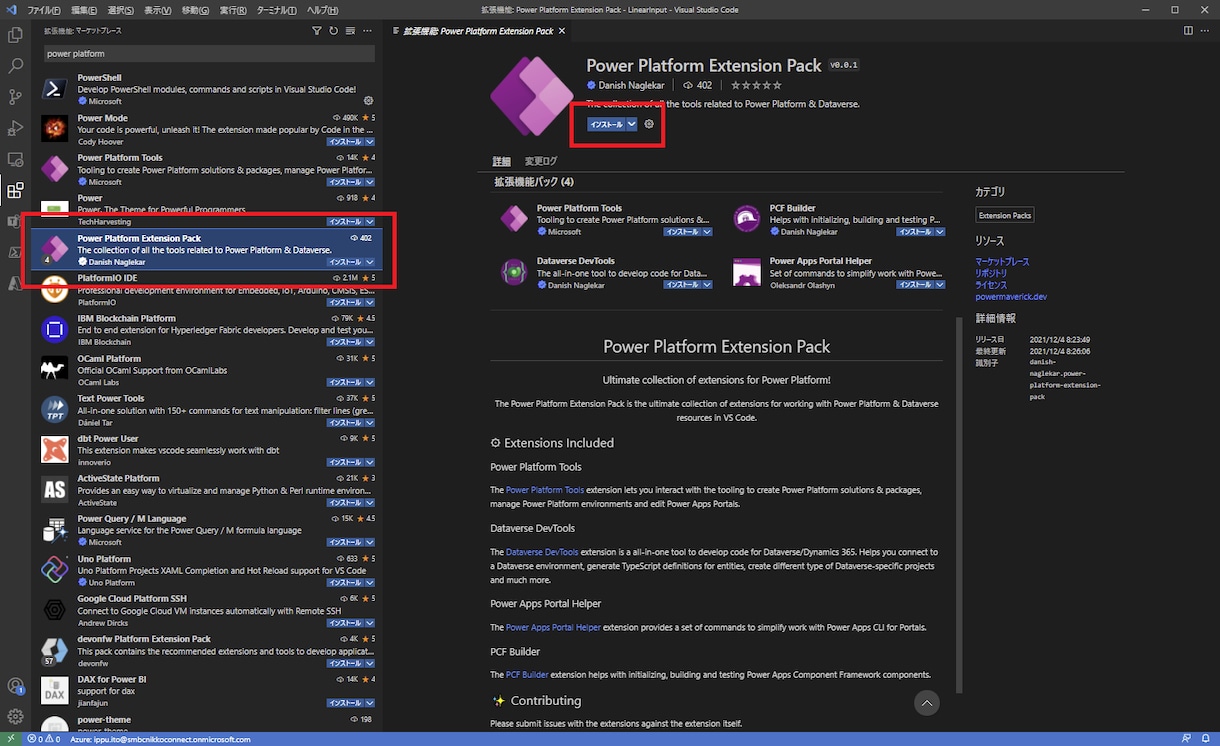Open the install dropdown for PlatformIO IDE

(370, 302)
